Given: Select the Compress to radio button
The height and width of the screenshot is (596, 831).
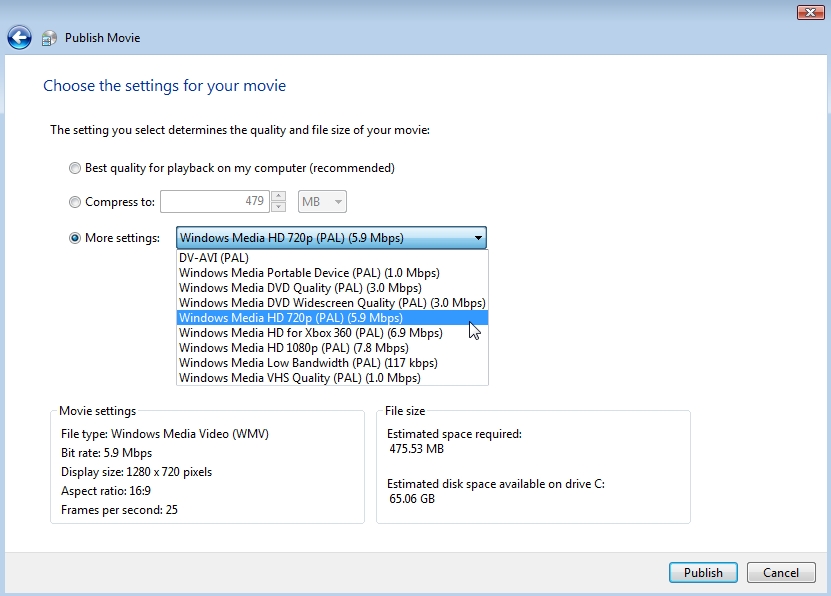Looking at the screenshot, I should 75,202.
